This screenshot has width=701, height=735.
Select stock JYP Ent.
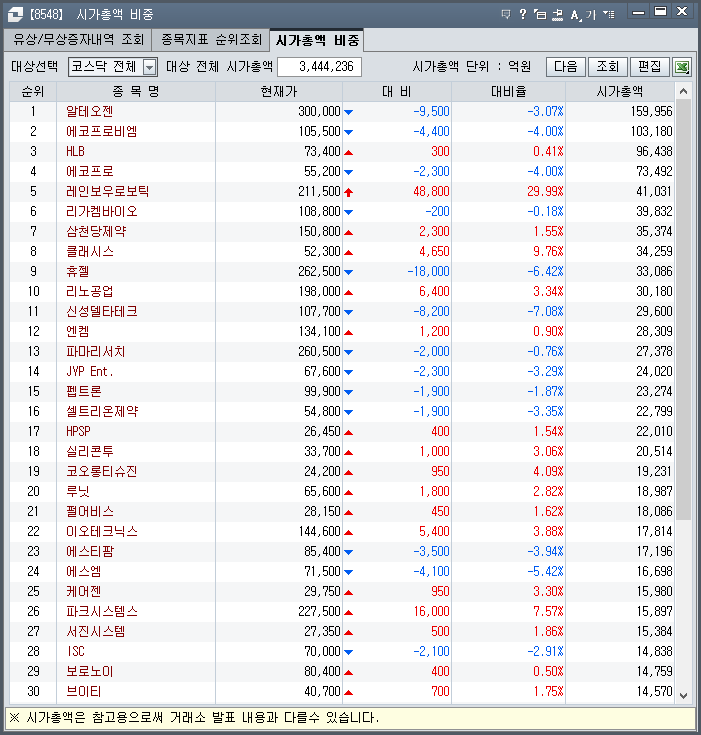tap(90, 372)
